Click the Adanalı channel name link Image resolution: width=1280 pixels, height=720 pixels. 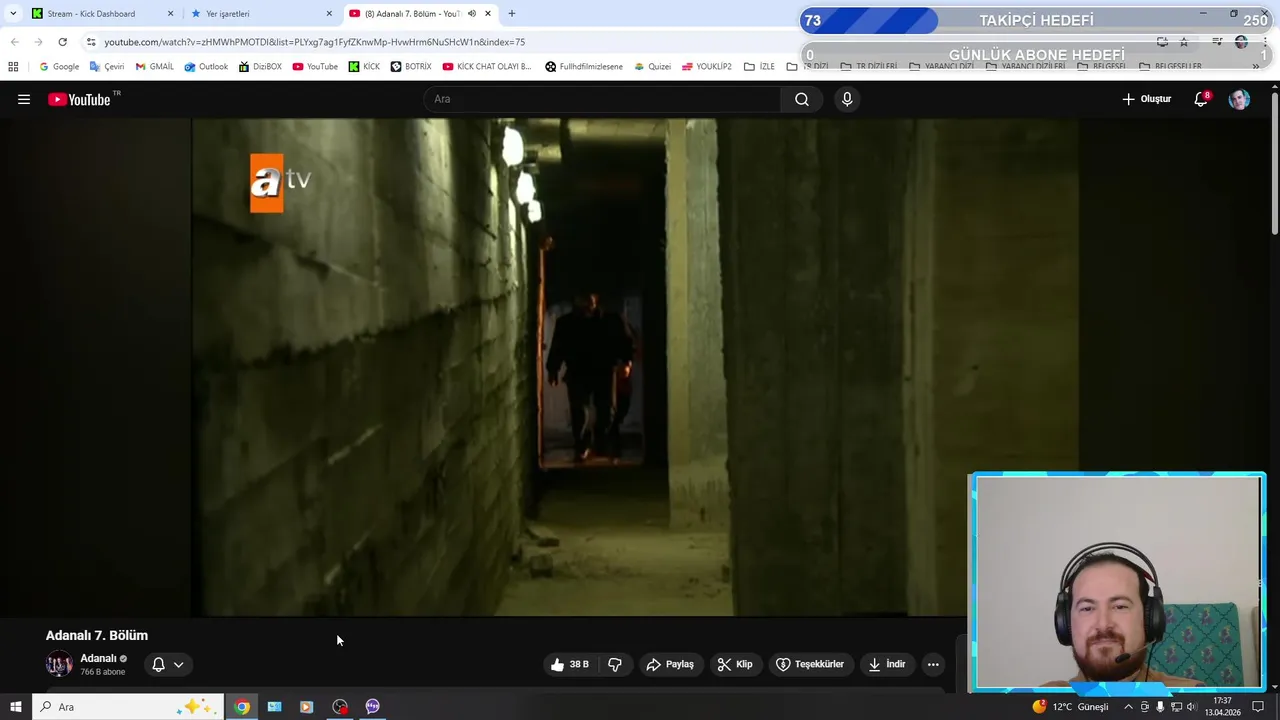(98, 658)
